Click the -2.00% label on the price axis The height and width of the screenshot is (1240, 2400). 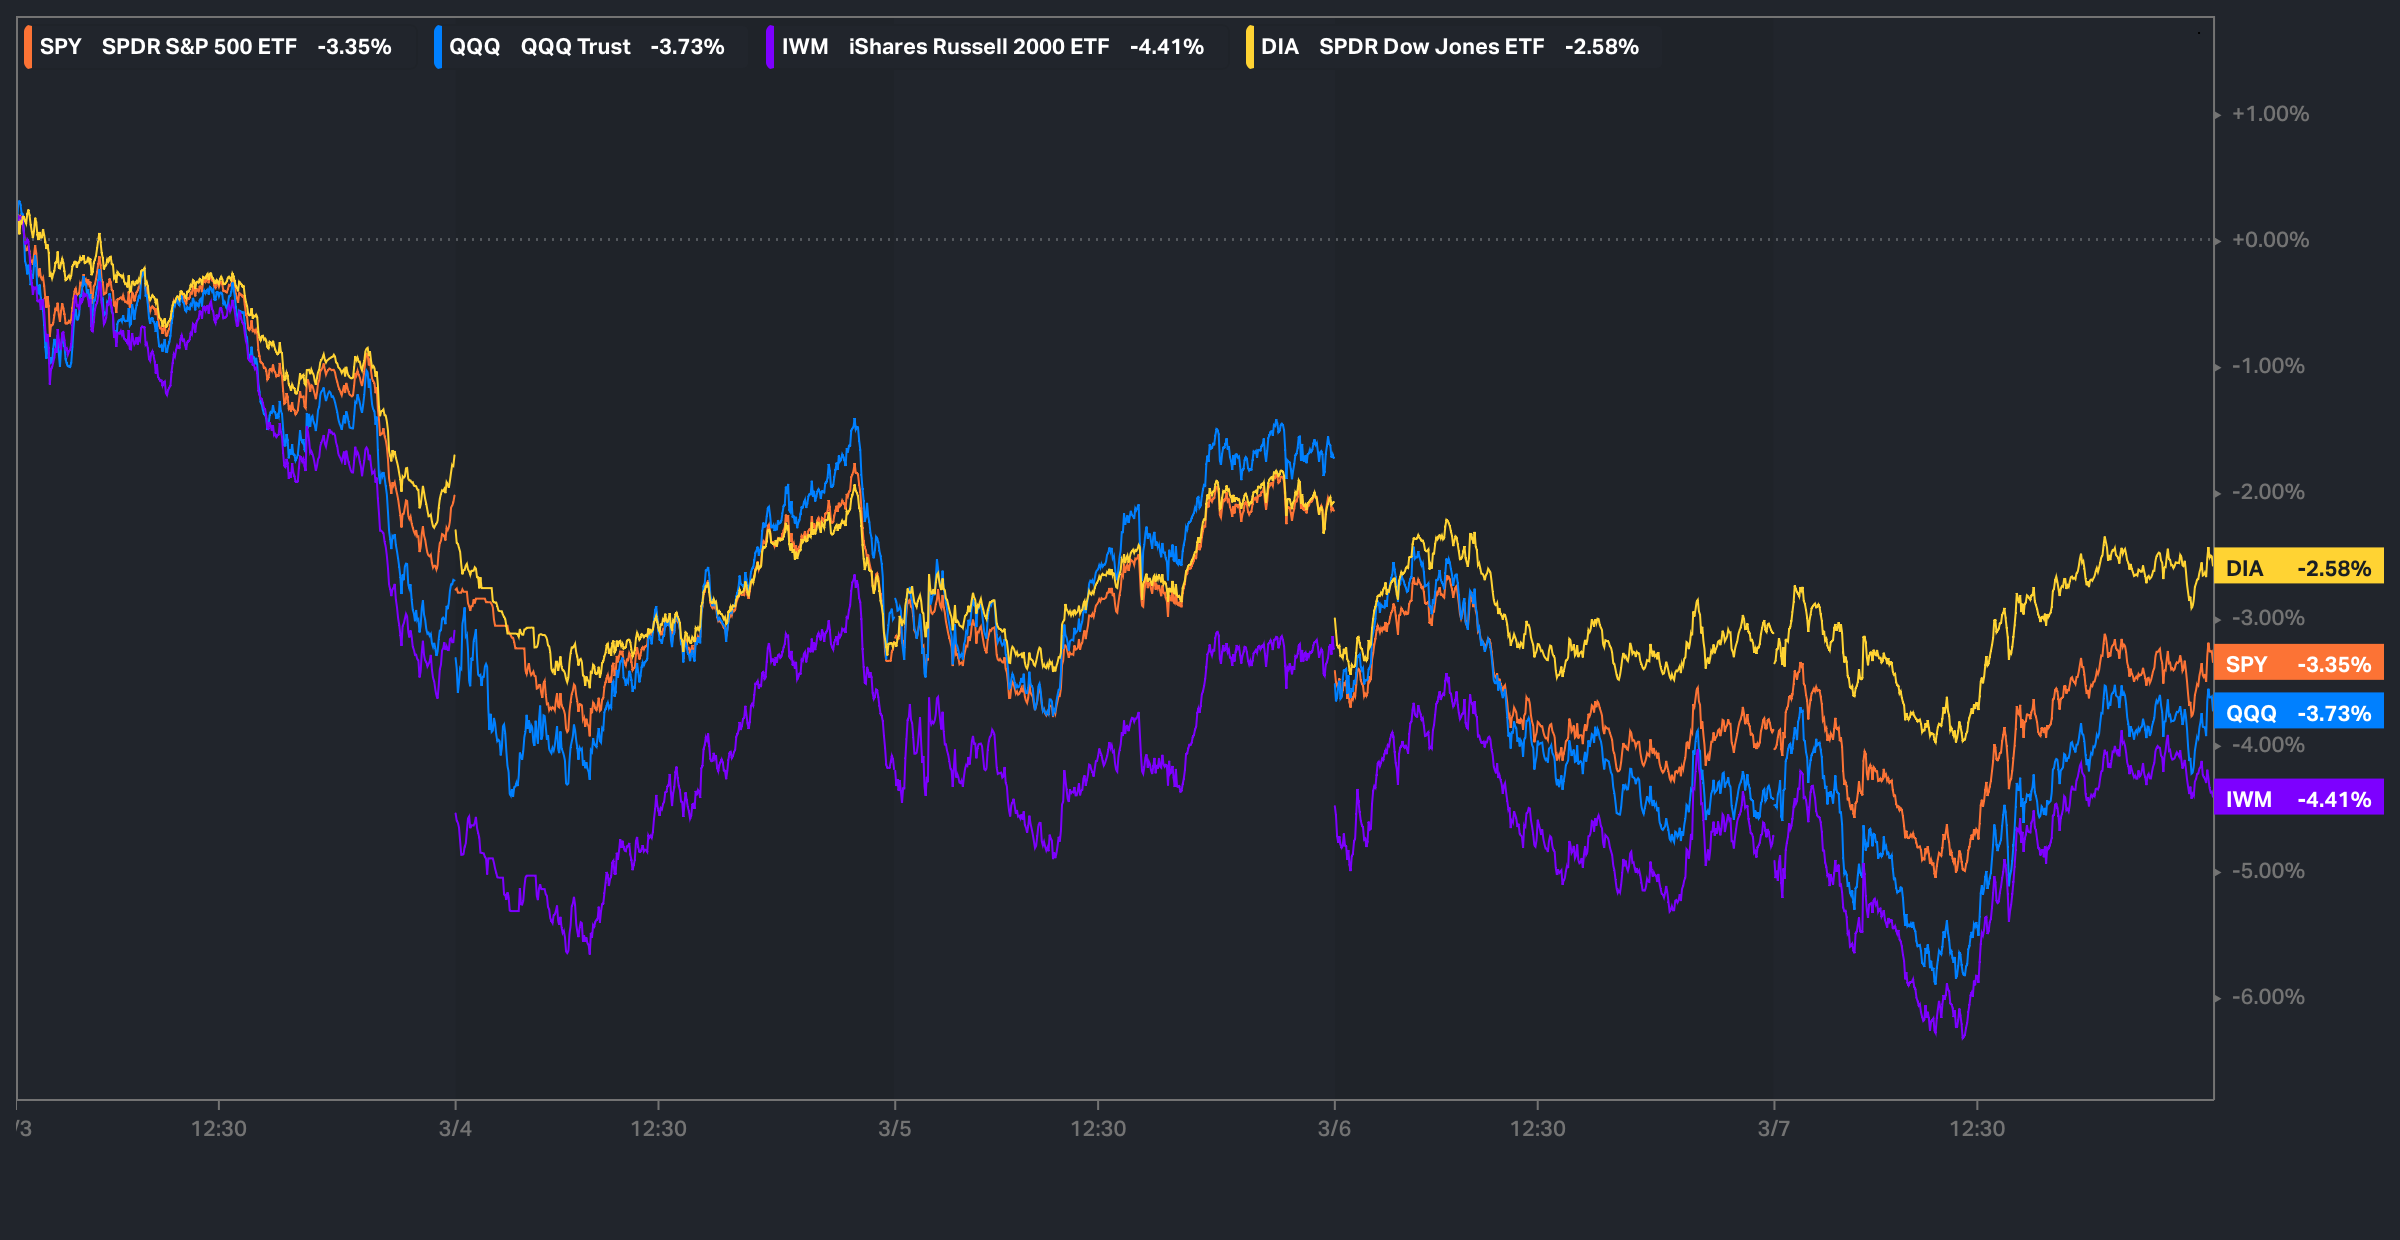pyautogui.click(x=2268, y=492)
